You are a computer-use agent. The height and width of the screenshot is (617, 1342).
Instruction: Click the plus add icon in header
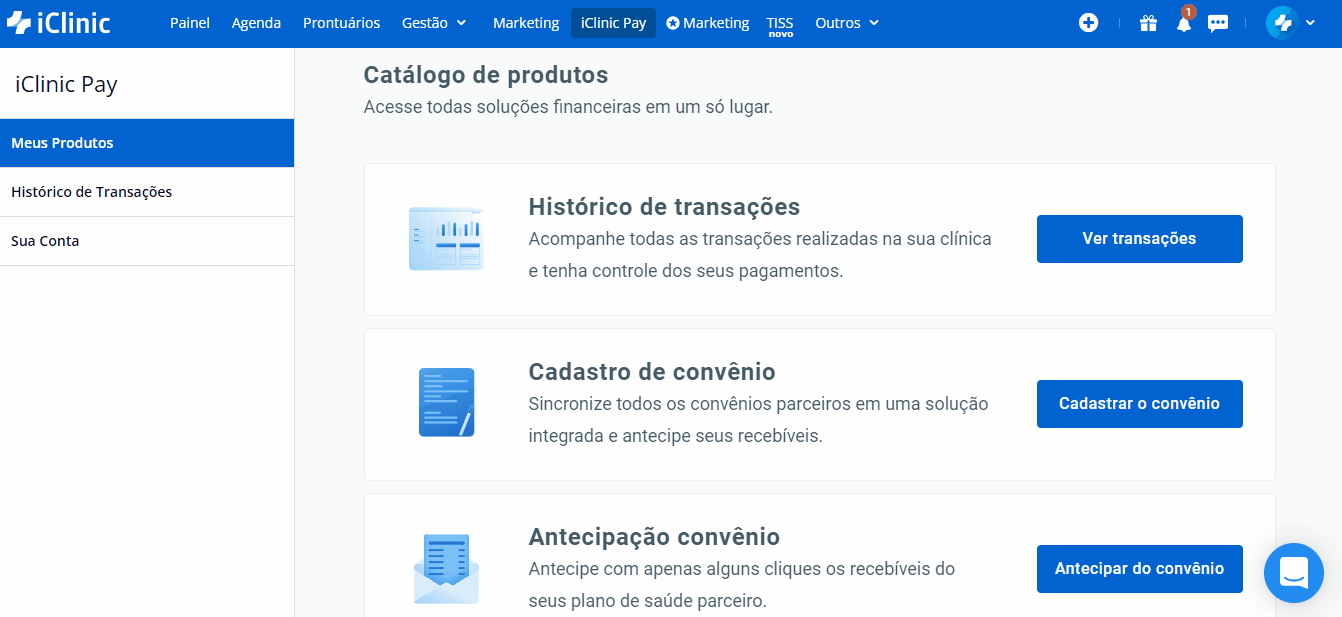click(1089, 23)
